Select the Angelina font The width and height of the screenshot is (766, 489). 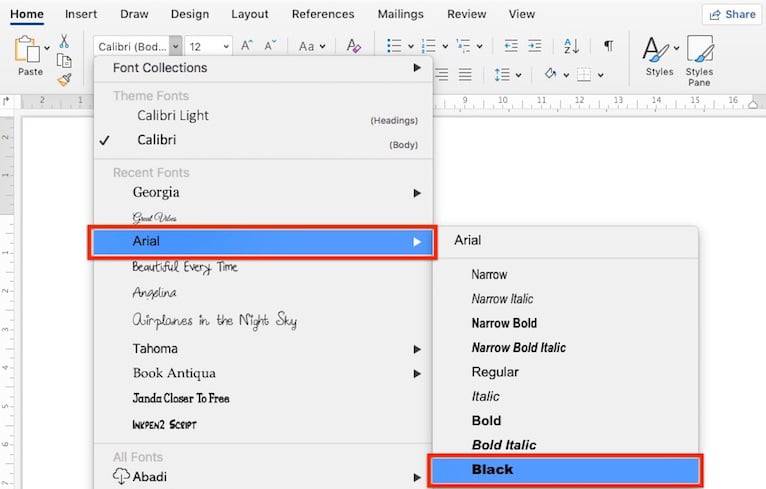[x=263, y=293]
